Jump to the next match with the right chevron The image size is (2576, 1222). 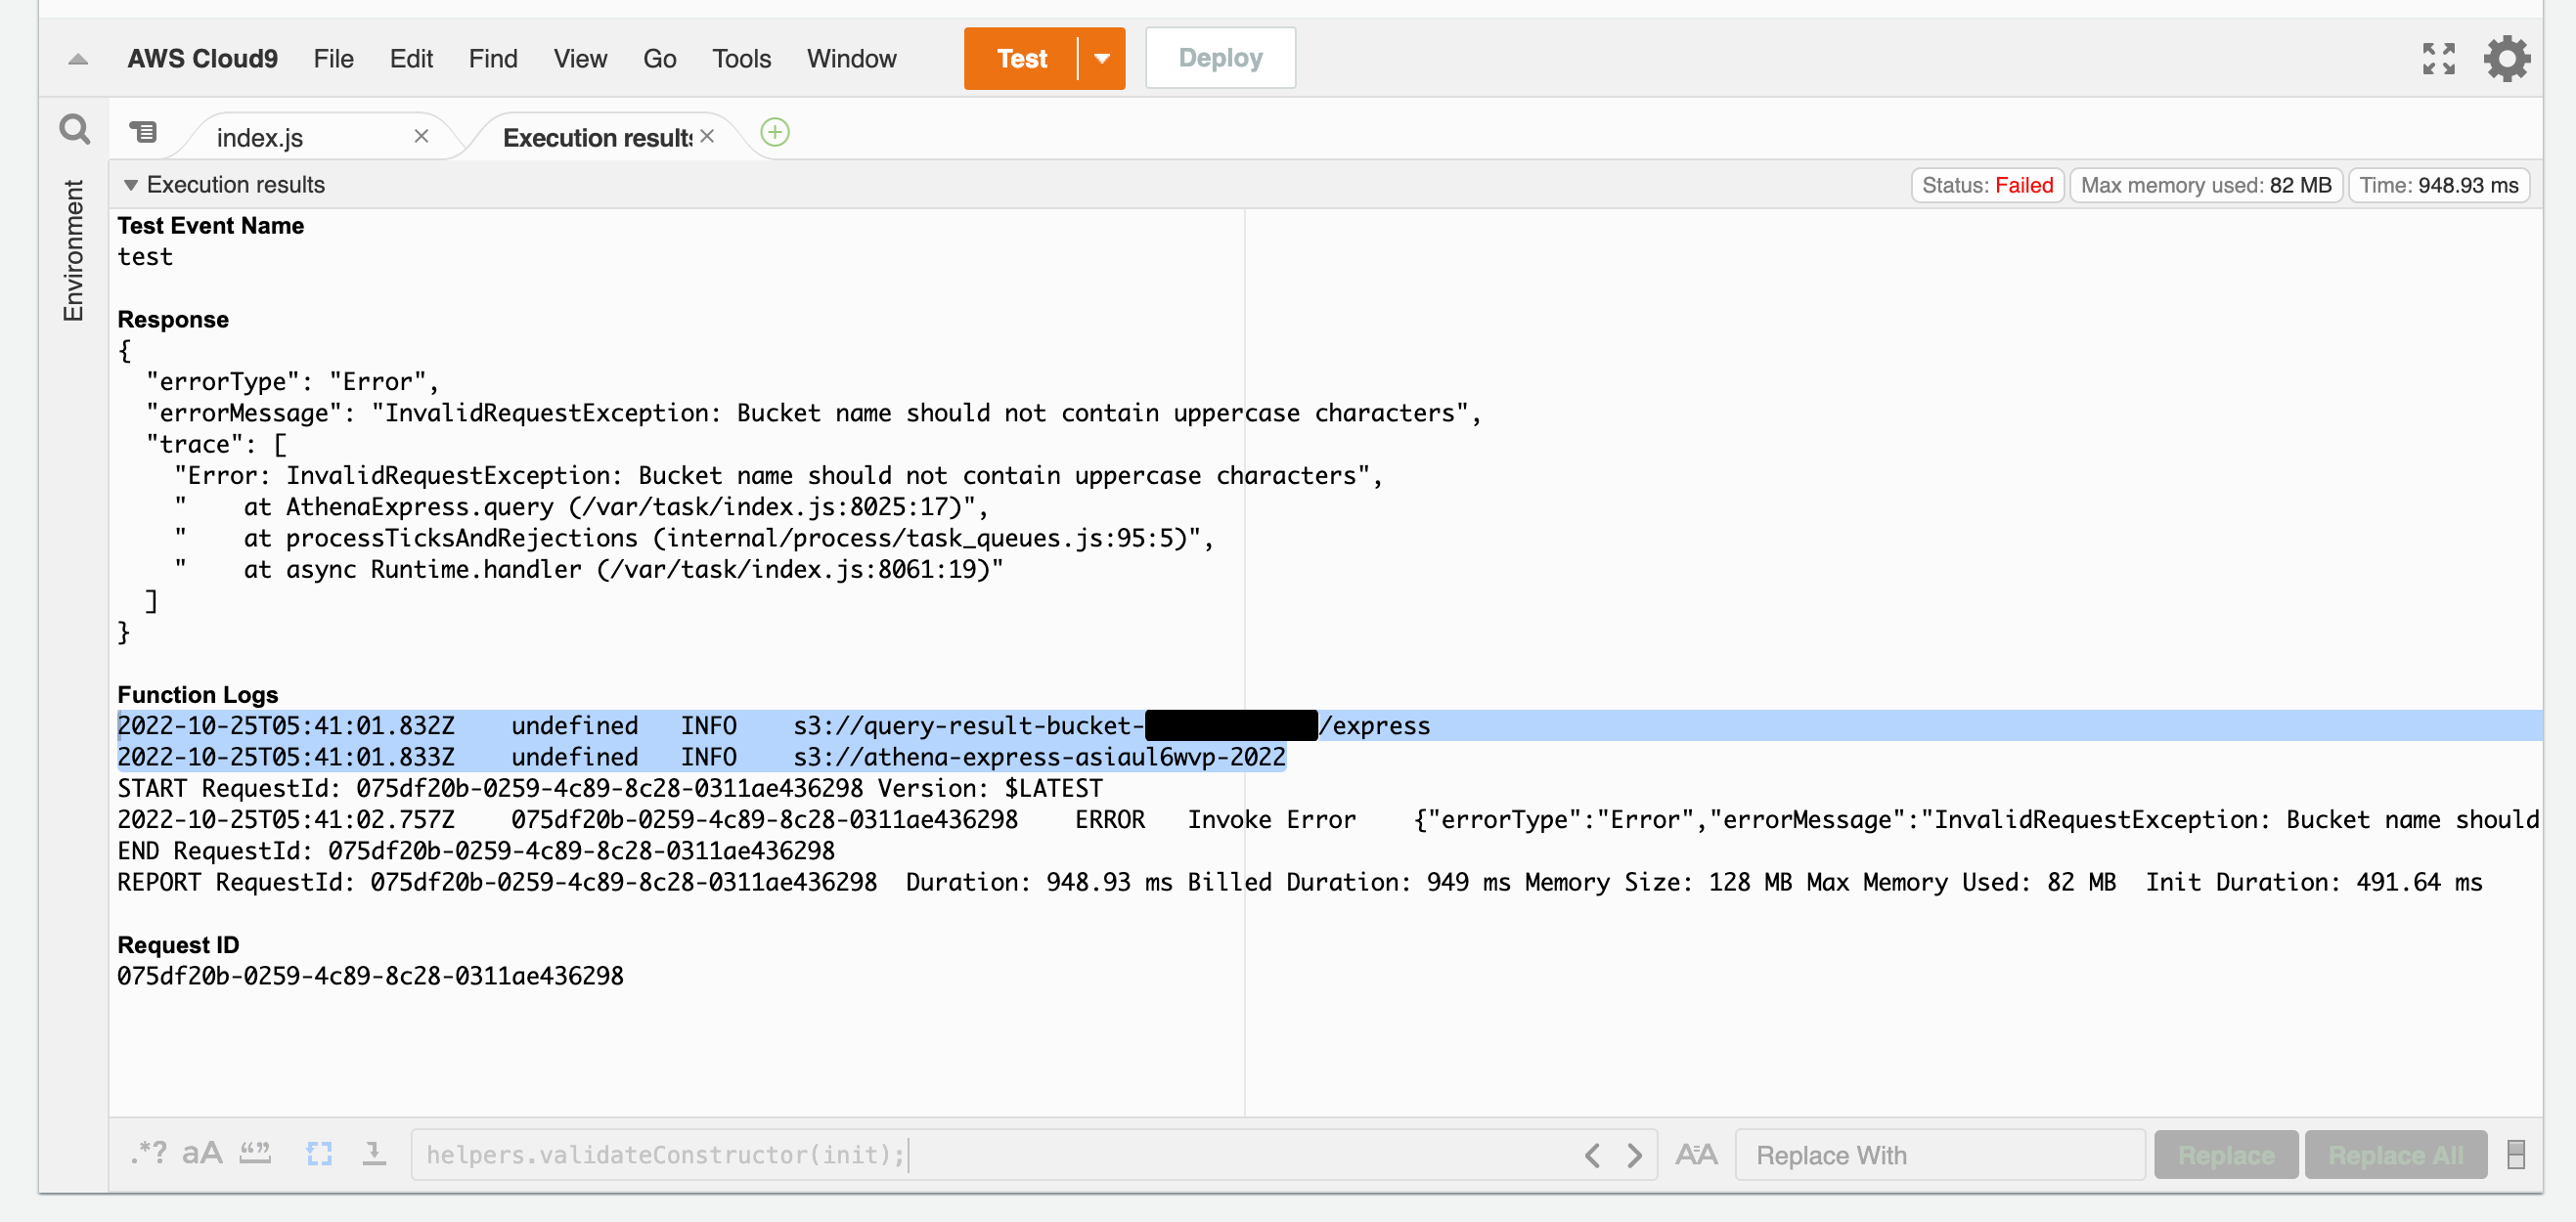(x=1635, y=1155)
